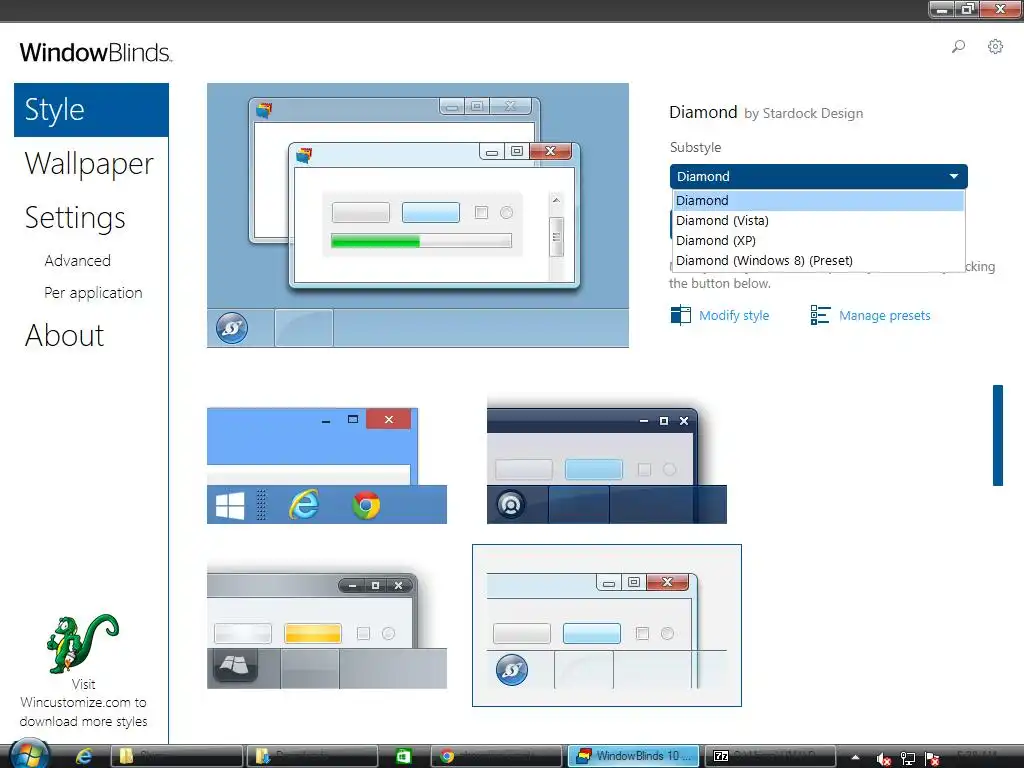This screenshot has height=768, width=1024.
Task: Open the Settings section
Action: [75, 217]
